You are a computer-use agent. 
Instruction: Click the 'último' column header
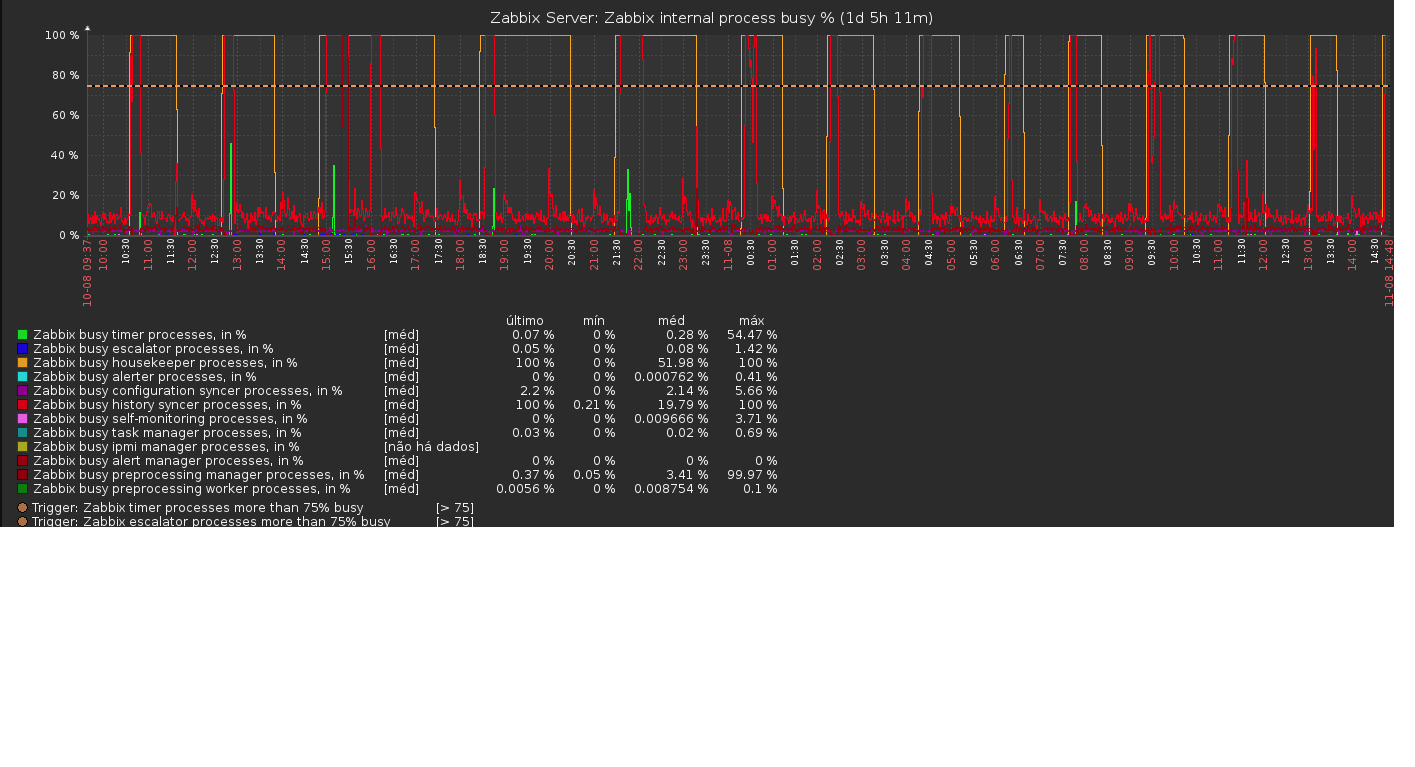point(525,321)
